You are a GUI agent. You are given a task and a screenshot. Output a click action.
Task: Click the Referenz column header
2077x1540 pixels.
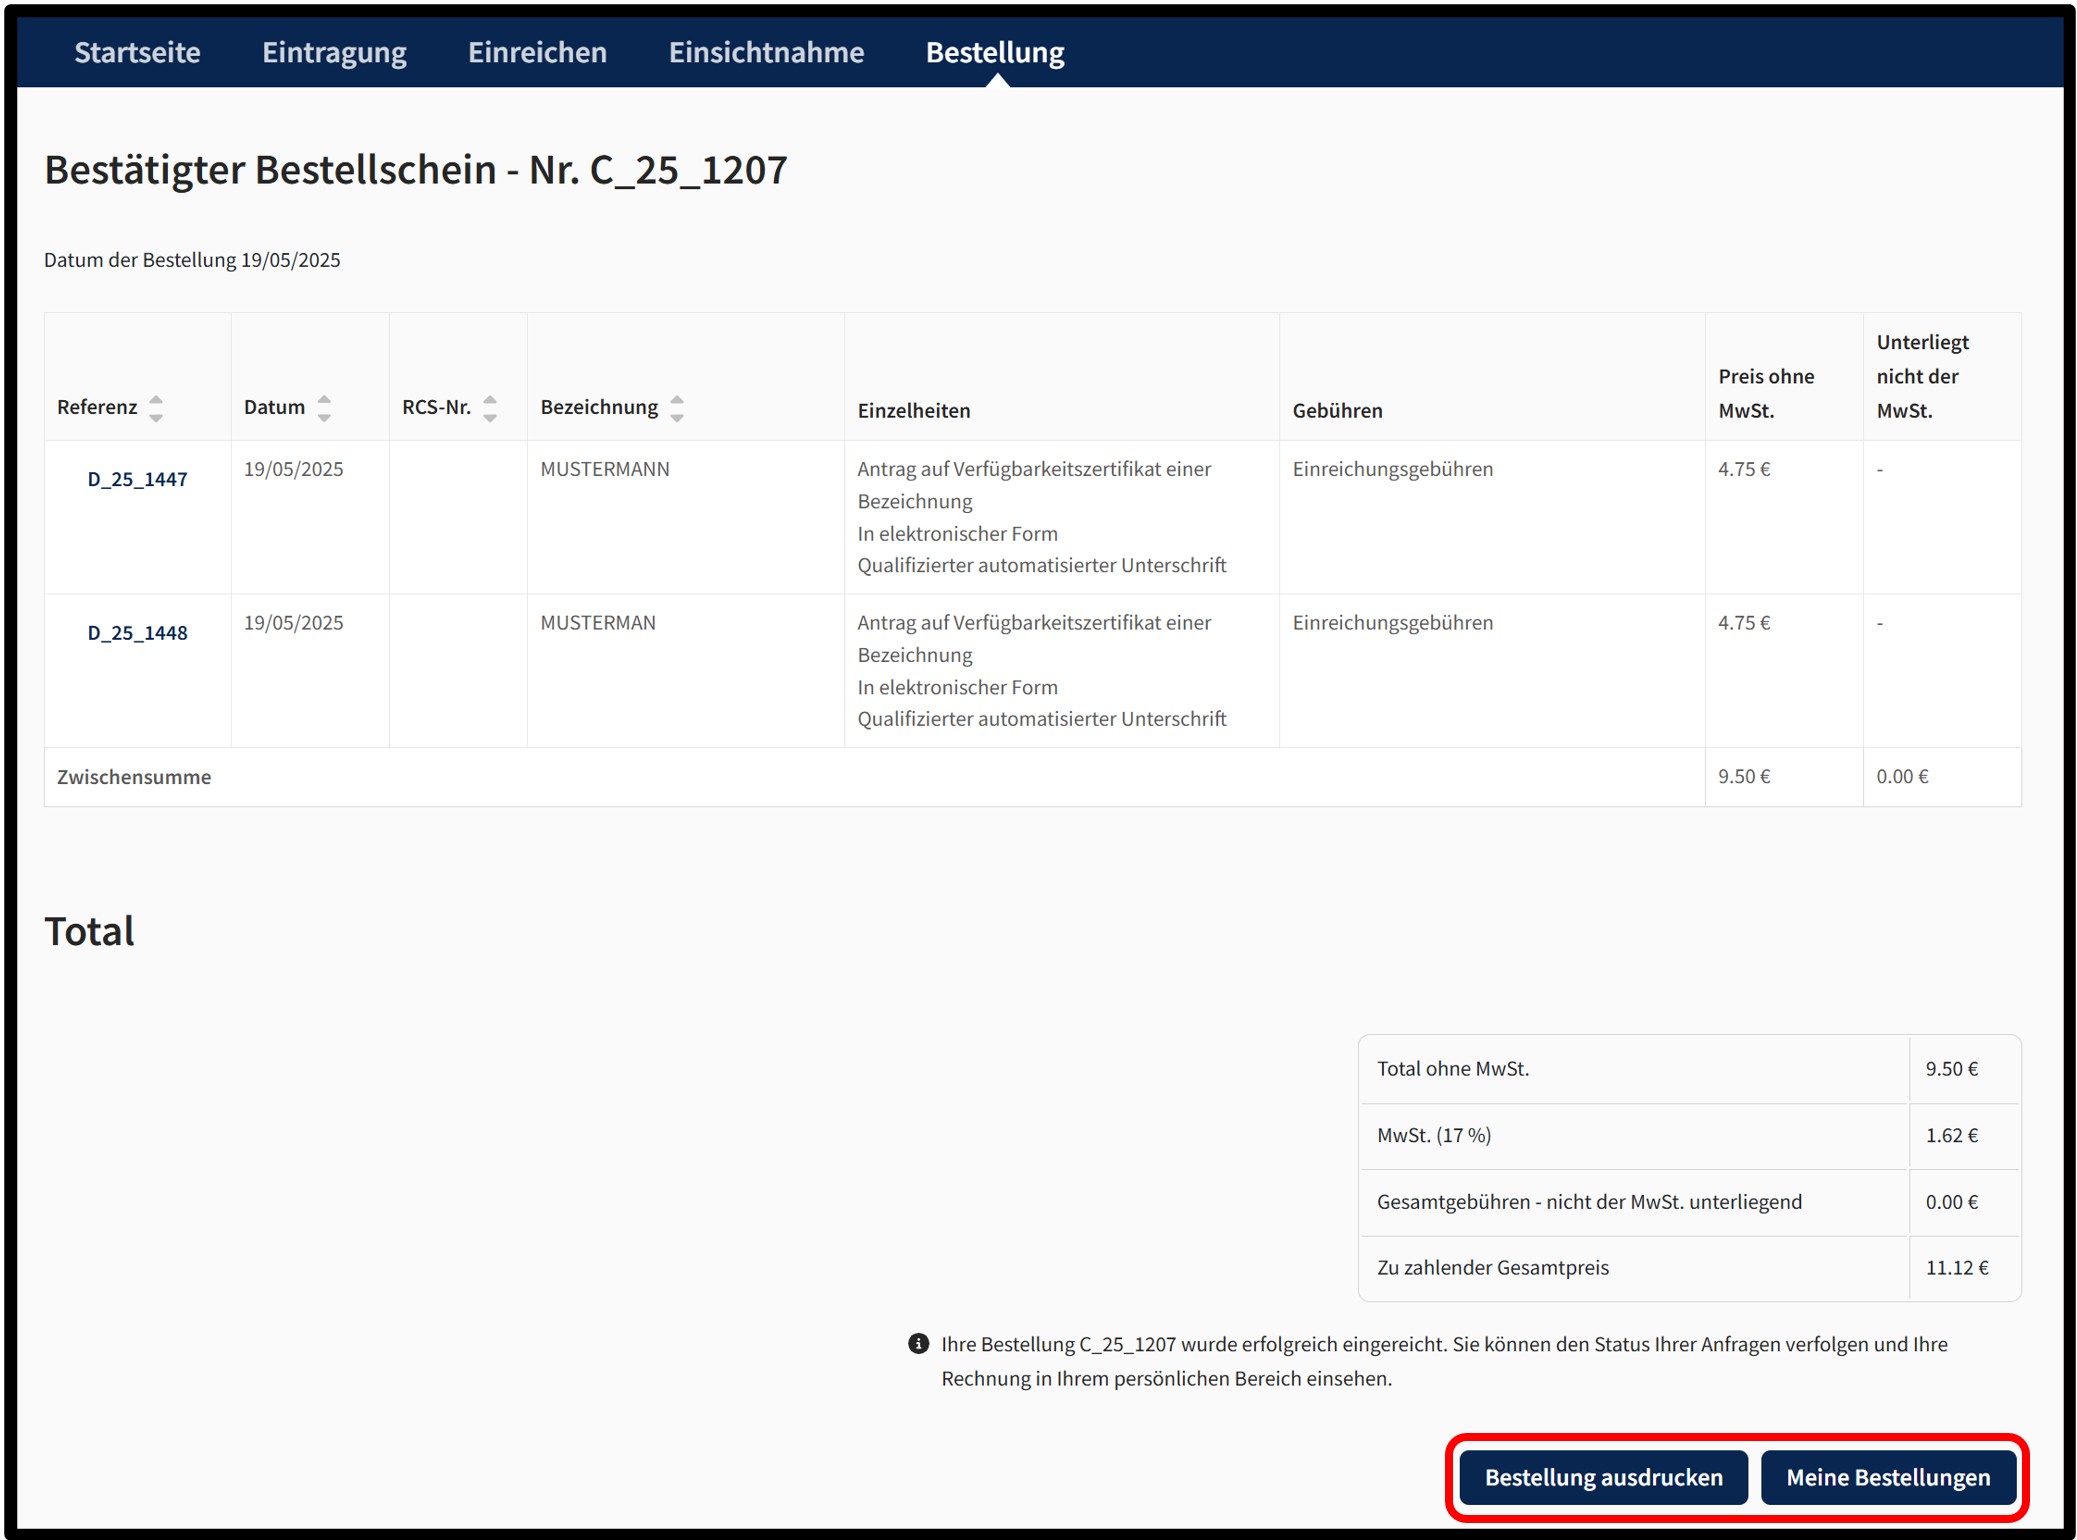pos(97,407)
